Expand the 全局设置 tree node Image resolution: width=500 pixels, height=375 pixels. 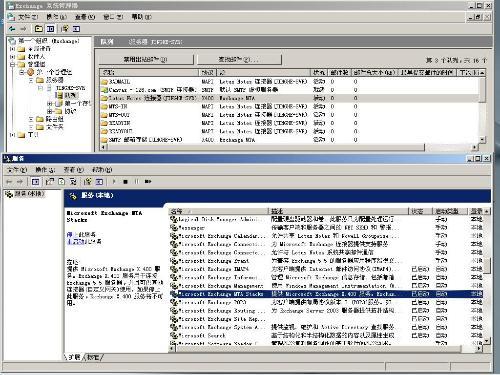[x=12, y=49]
